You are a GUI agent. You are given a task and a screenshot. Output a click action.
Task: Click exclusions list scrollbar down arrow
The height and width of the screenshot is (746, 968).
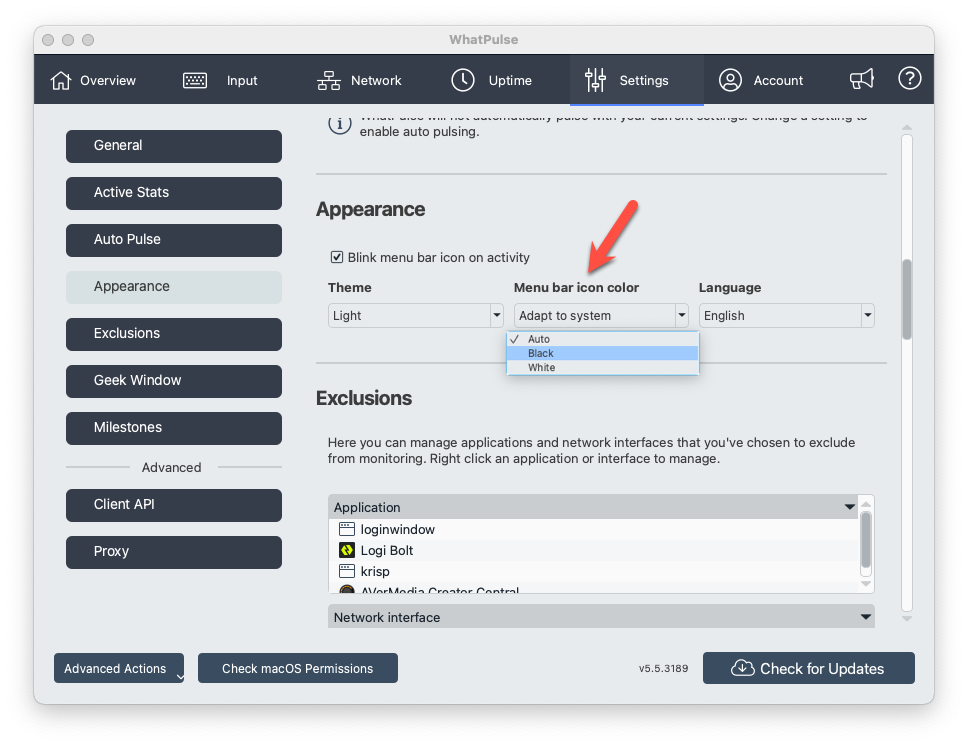pyautogui.click(x=866, y=584)
